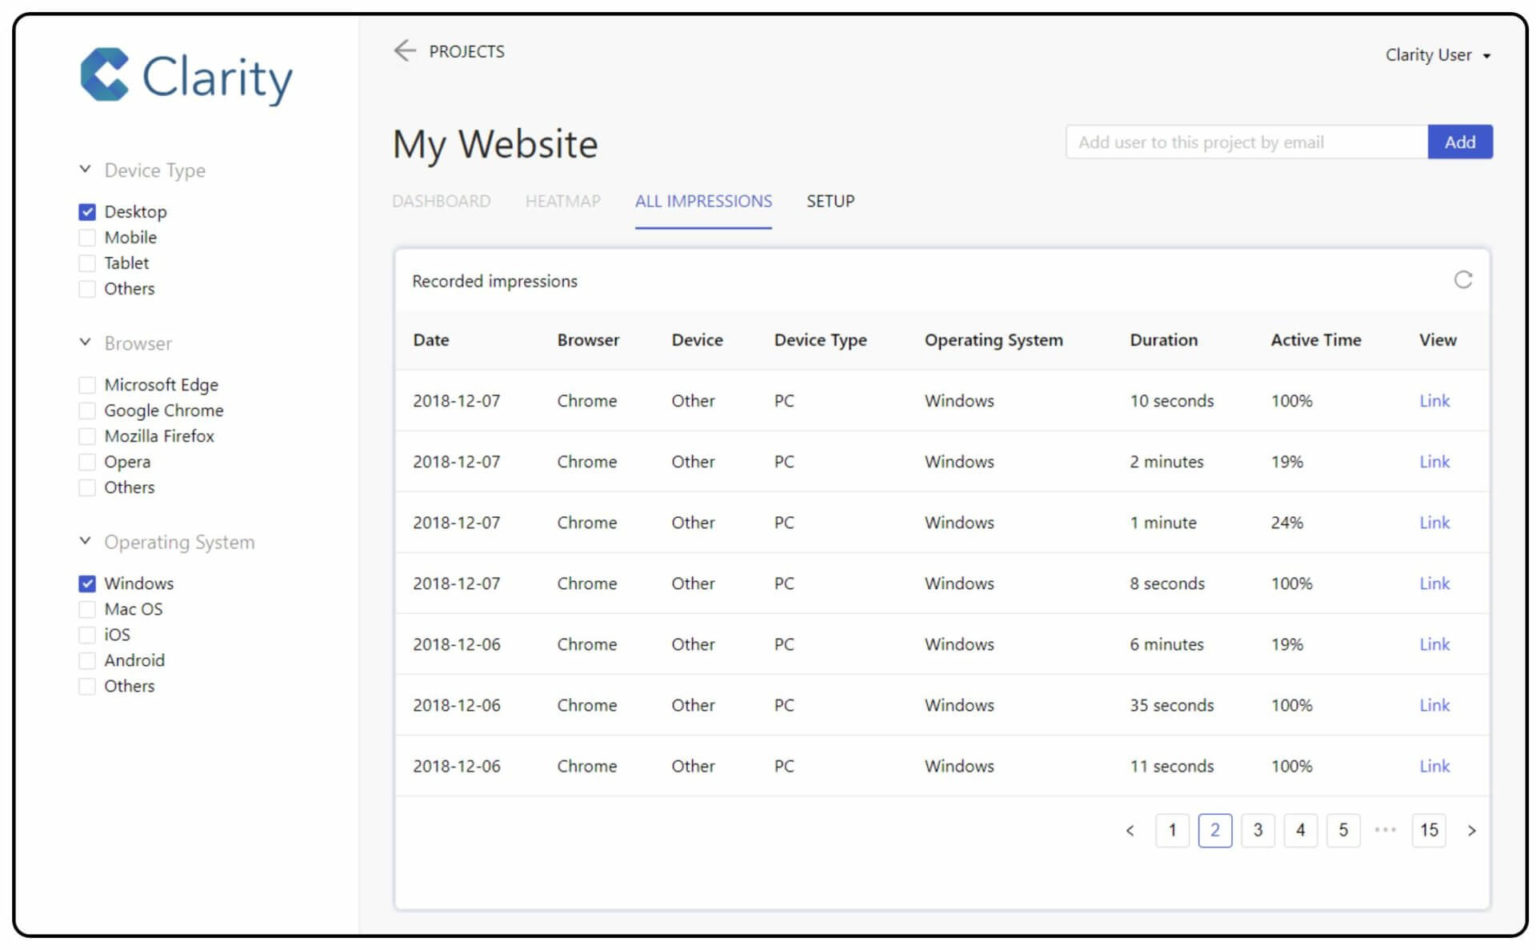The height and width of the screenshot is (950, 1536).
Task: Click the back arrow beside PROJECTS
Action: point(404,50)
